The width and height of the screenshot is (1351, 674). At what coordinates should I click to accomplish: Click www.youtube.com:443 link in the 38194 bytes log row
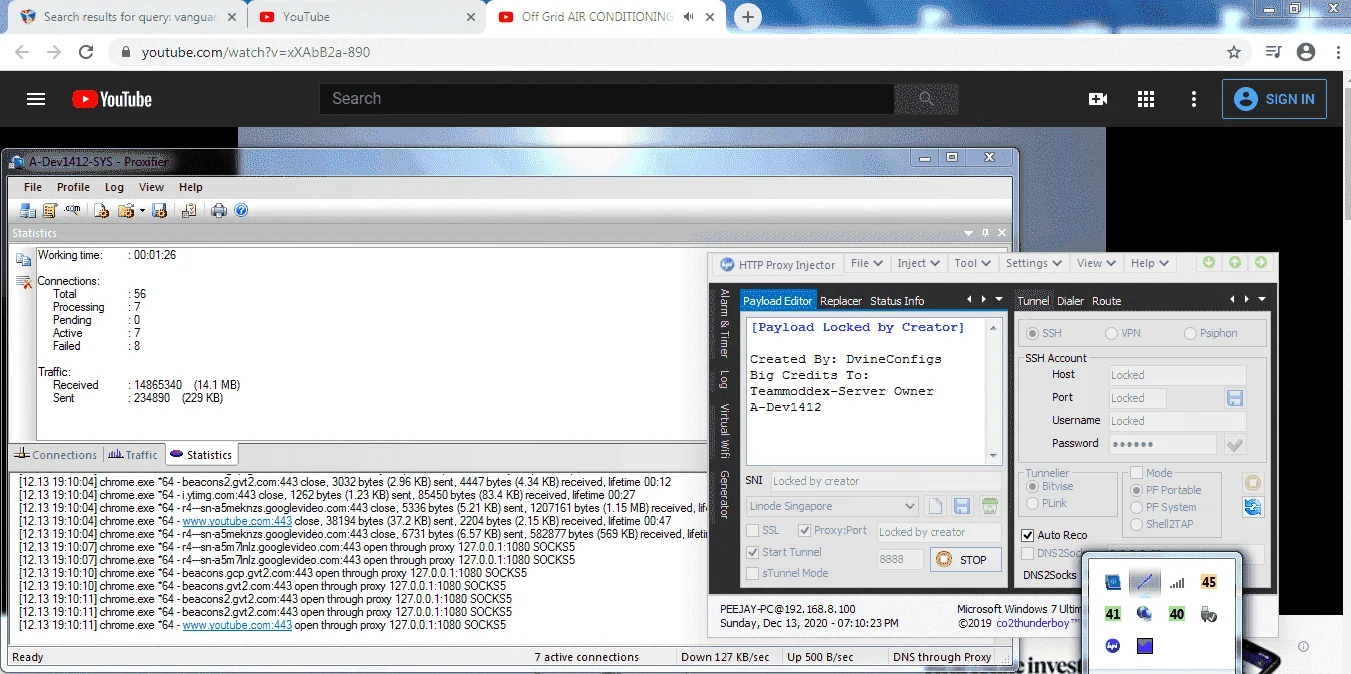pos(237,521)
